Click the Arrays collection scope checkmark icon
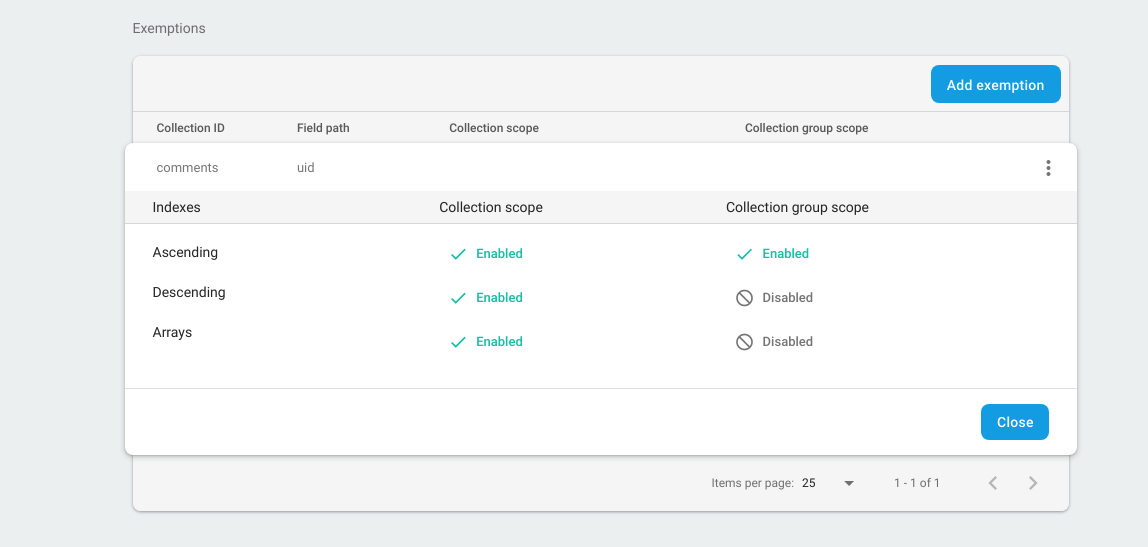 tap(458, 342)
